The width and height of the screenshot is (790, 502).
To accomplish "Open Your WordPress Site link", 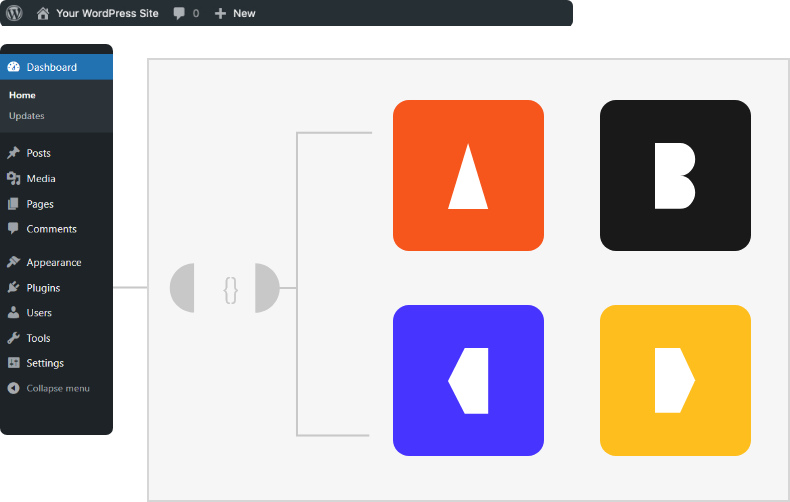I will click(107, 13).
